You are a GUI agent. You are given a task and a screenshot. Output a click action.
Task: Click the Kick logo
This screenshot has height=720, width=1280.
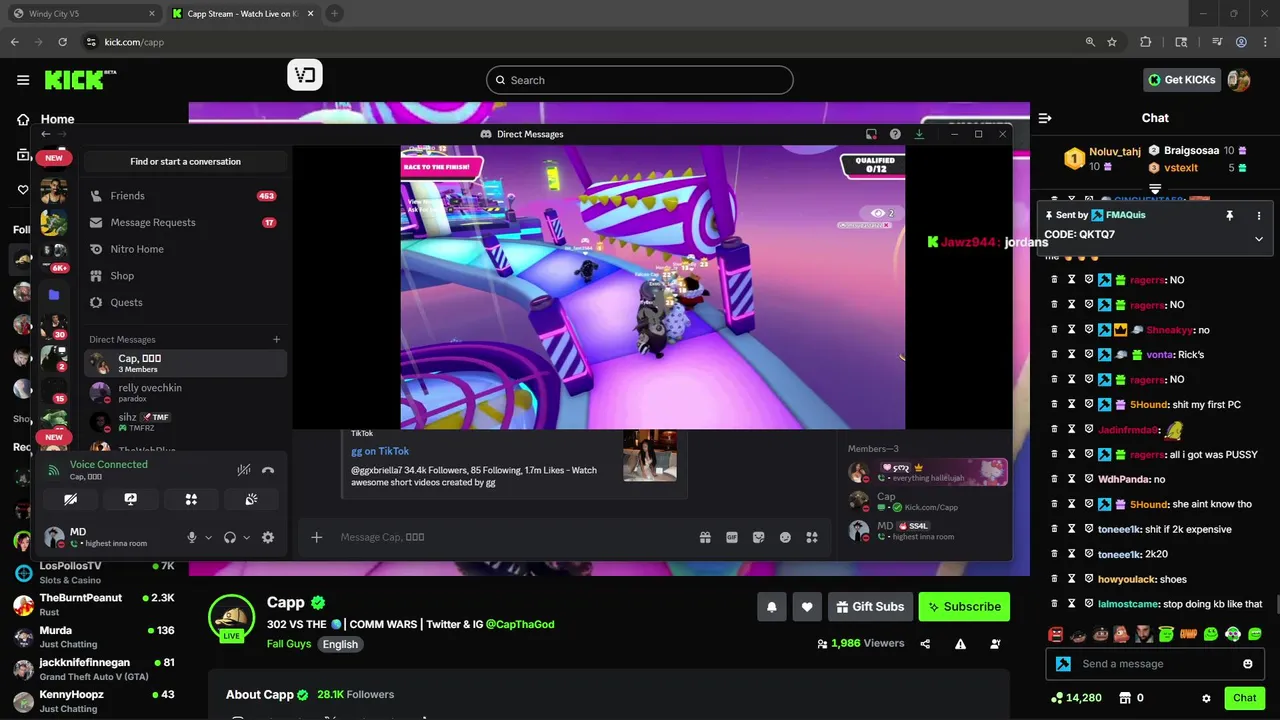click(75, 80)
